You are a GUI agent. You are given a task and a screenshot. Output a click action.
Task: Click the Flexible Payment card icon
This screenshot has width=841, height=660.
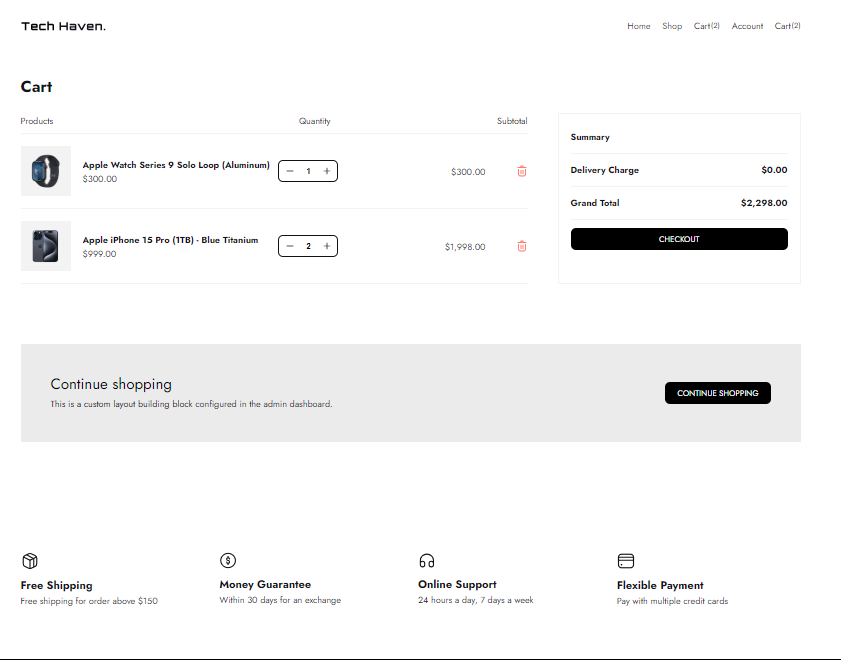click(x=626, y=561)
